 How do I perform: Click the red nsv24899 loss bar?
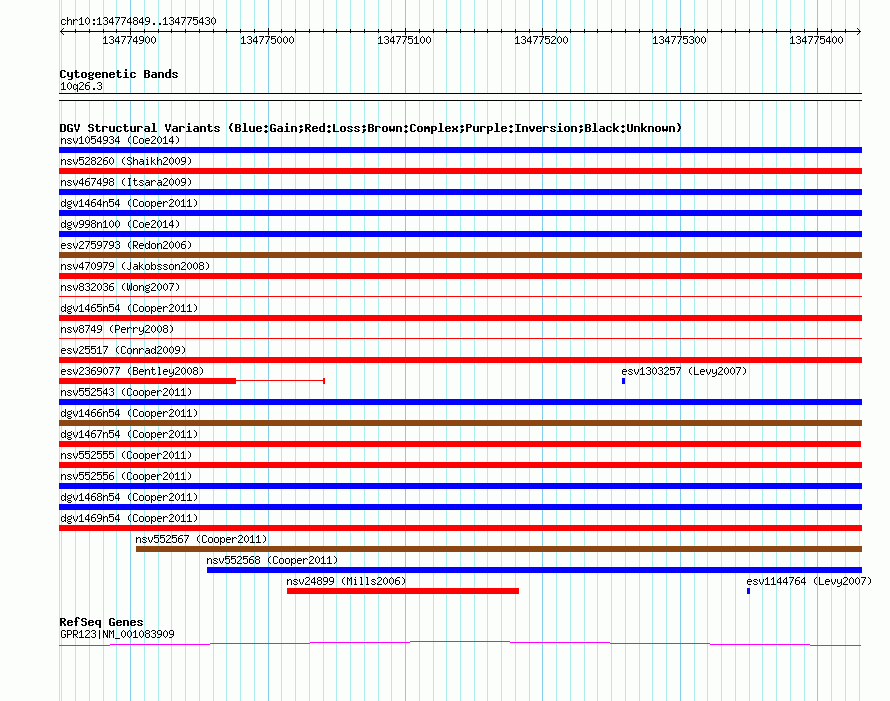pos(403,591)
